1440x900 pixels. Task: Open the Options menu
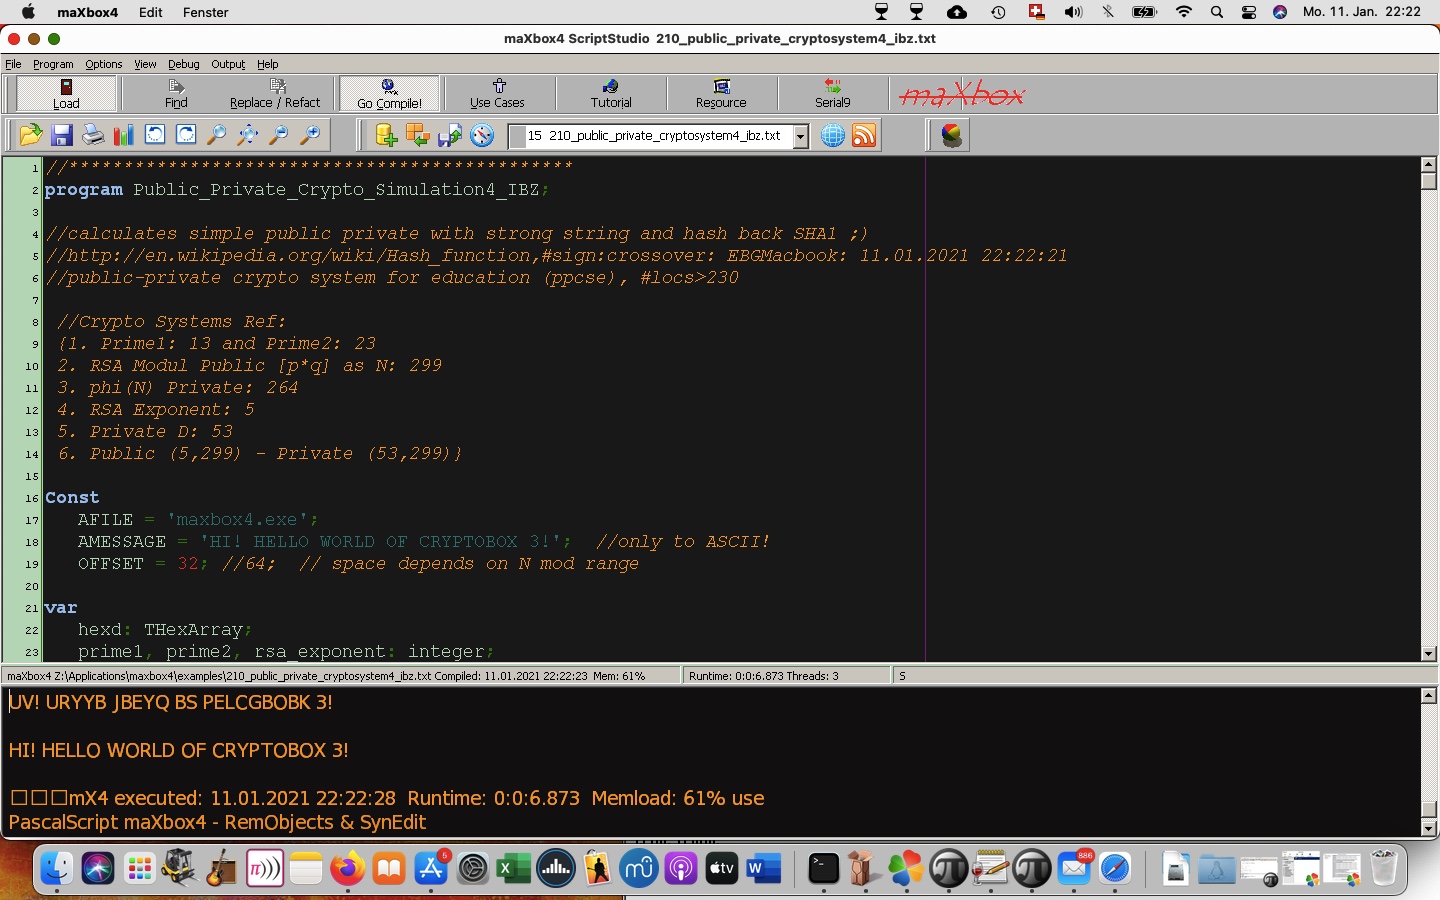103,64
